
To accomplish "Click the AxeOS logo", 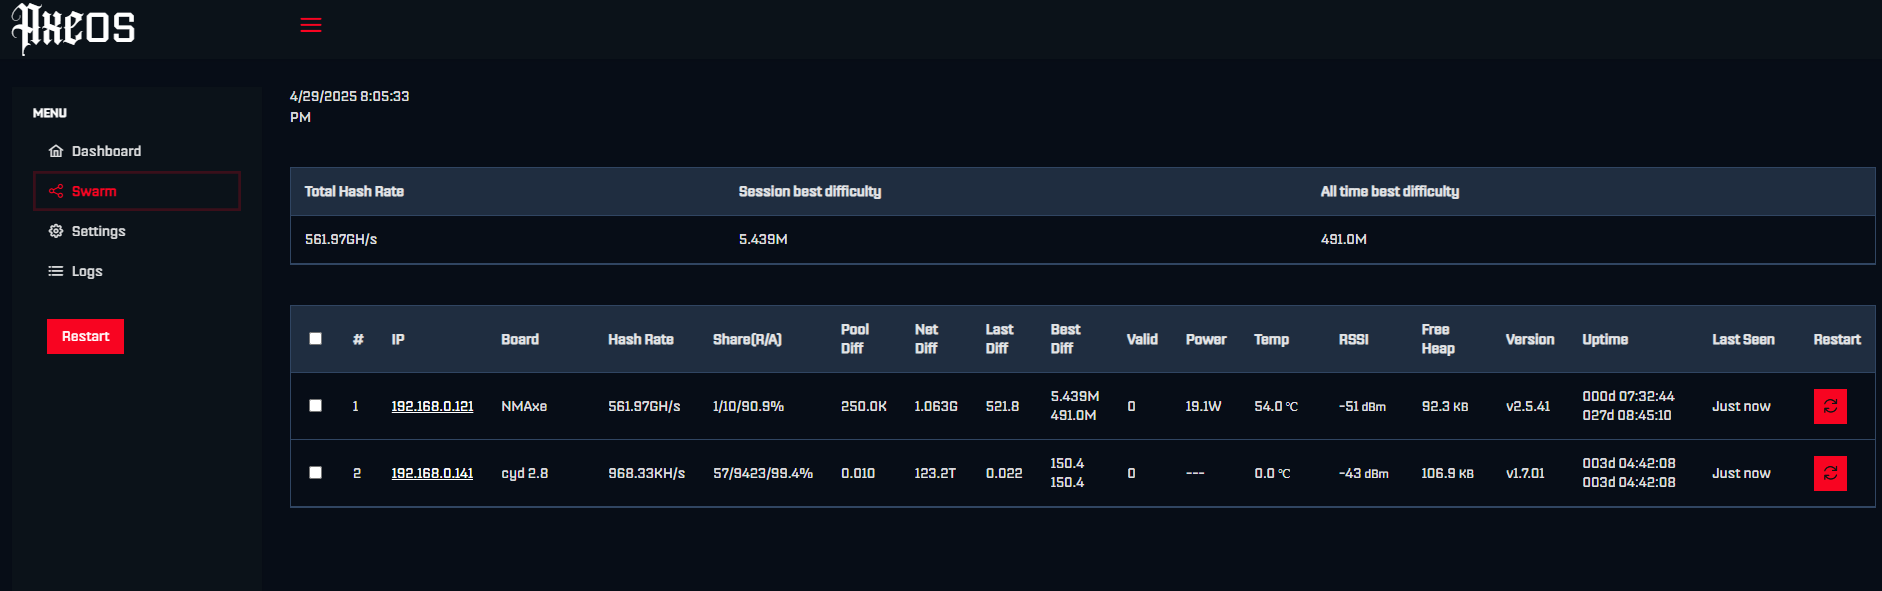I will pos(73,28).
